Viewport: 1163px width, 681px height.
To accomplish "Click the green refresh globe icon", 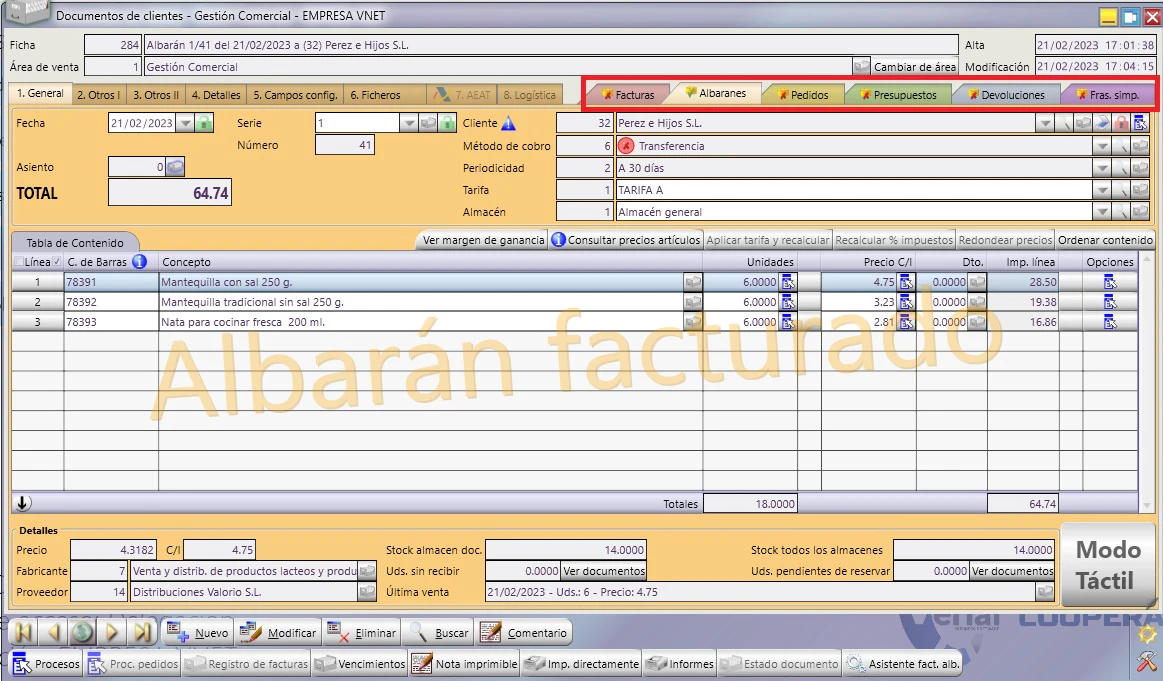I will [82, 633].
